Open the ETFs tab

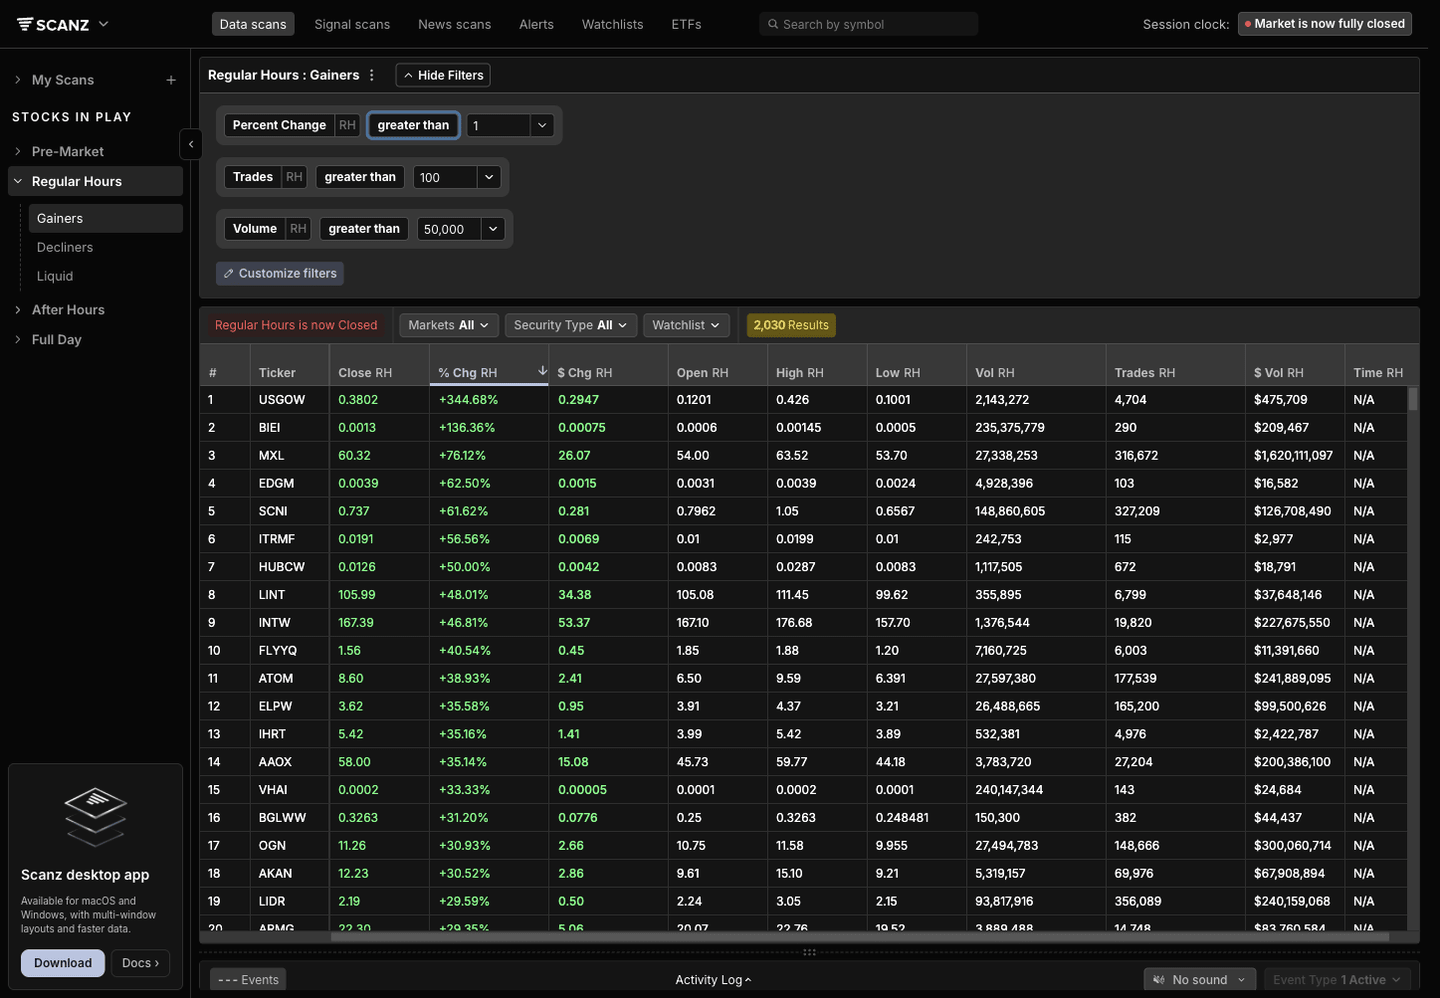pyautogui.click(x=686, y=24)
